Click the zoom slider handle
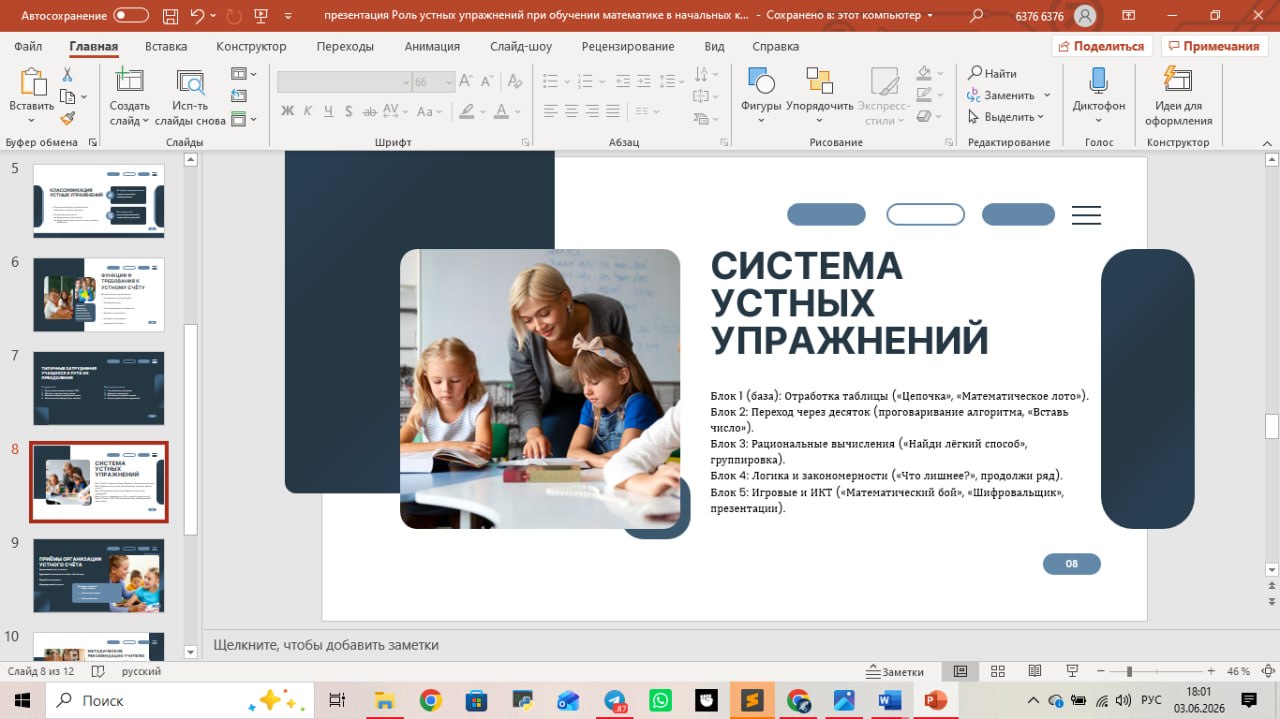The image size is (1280, 719). pyautogui.click(x=1129, y=671)
